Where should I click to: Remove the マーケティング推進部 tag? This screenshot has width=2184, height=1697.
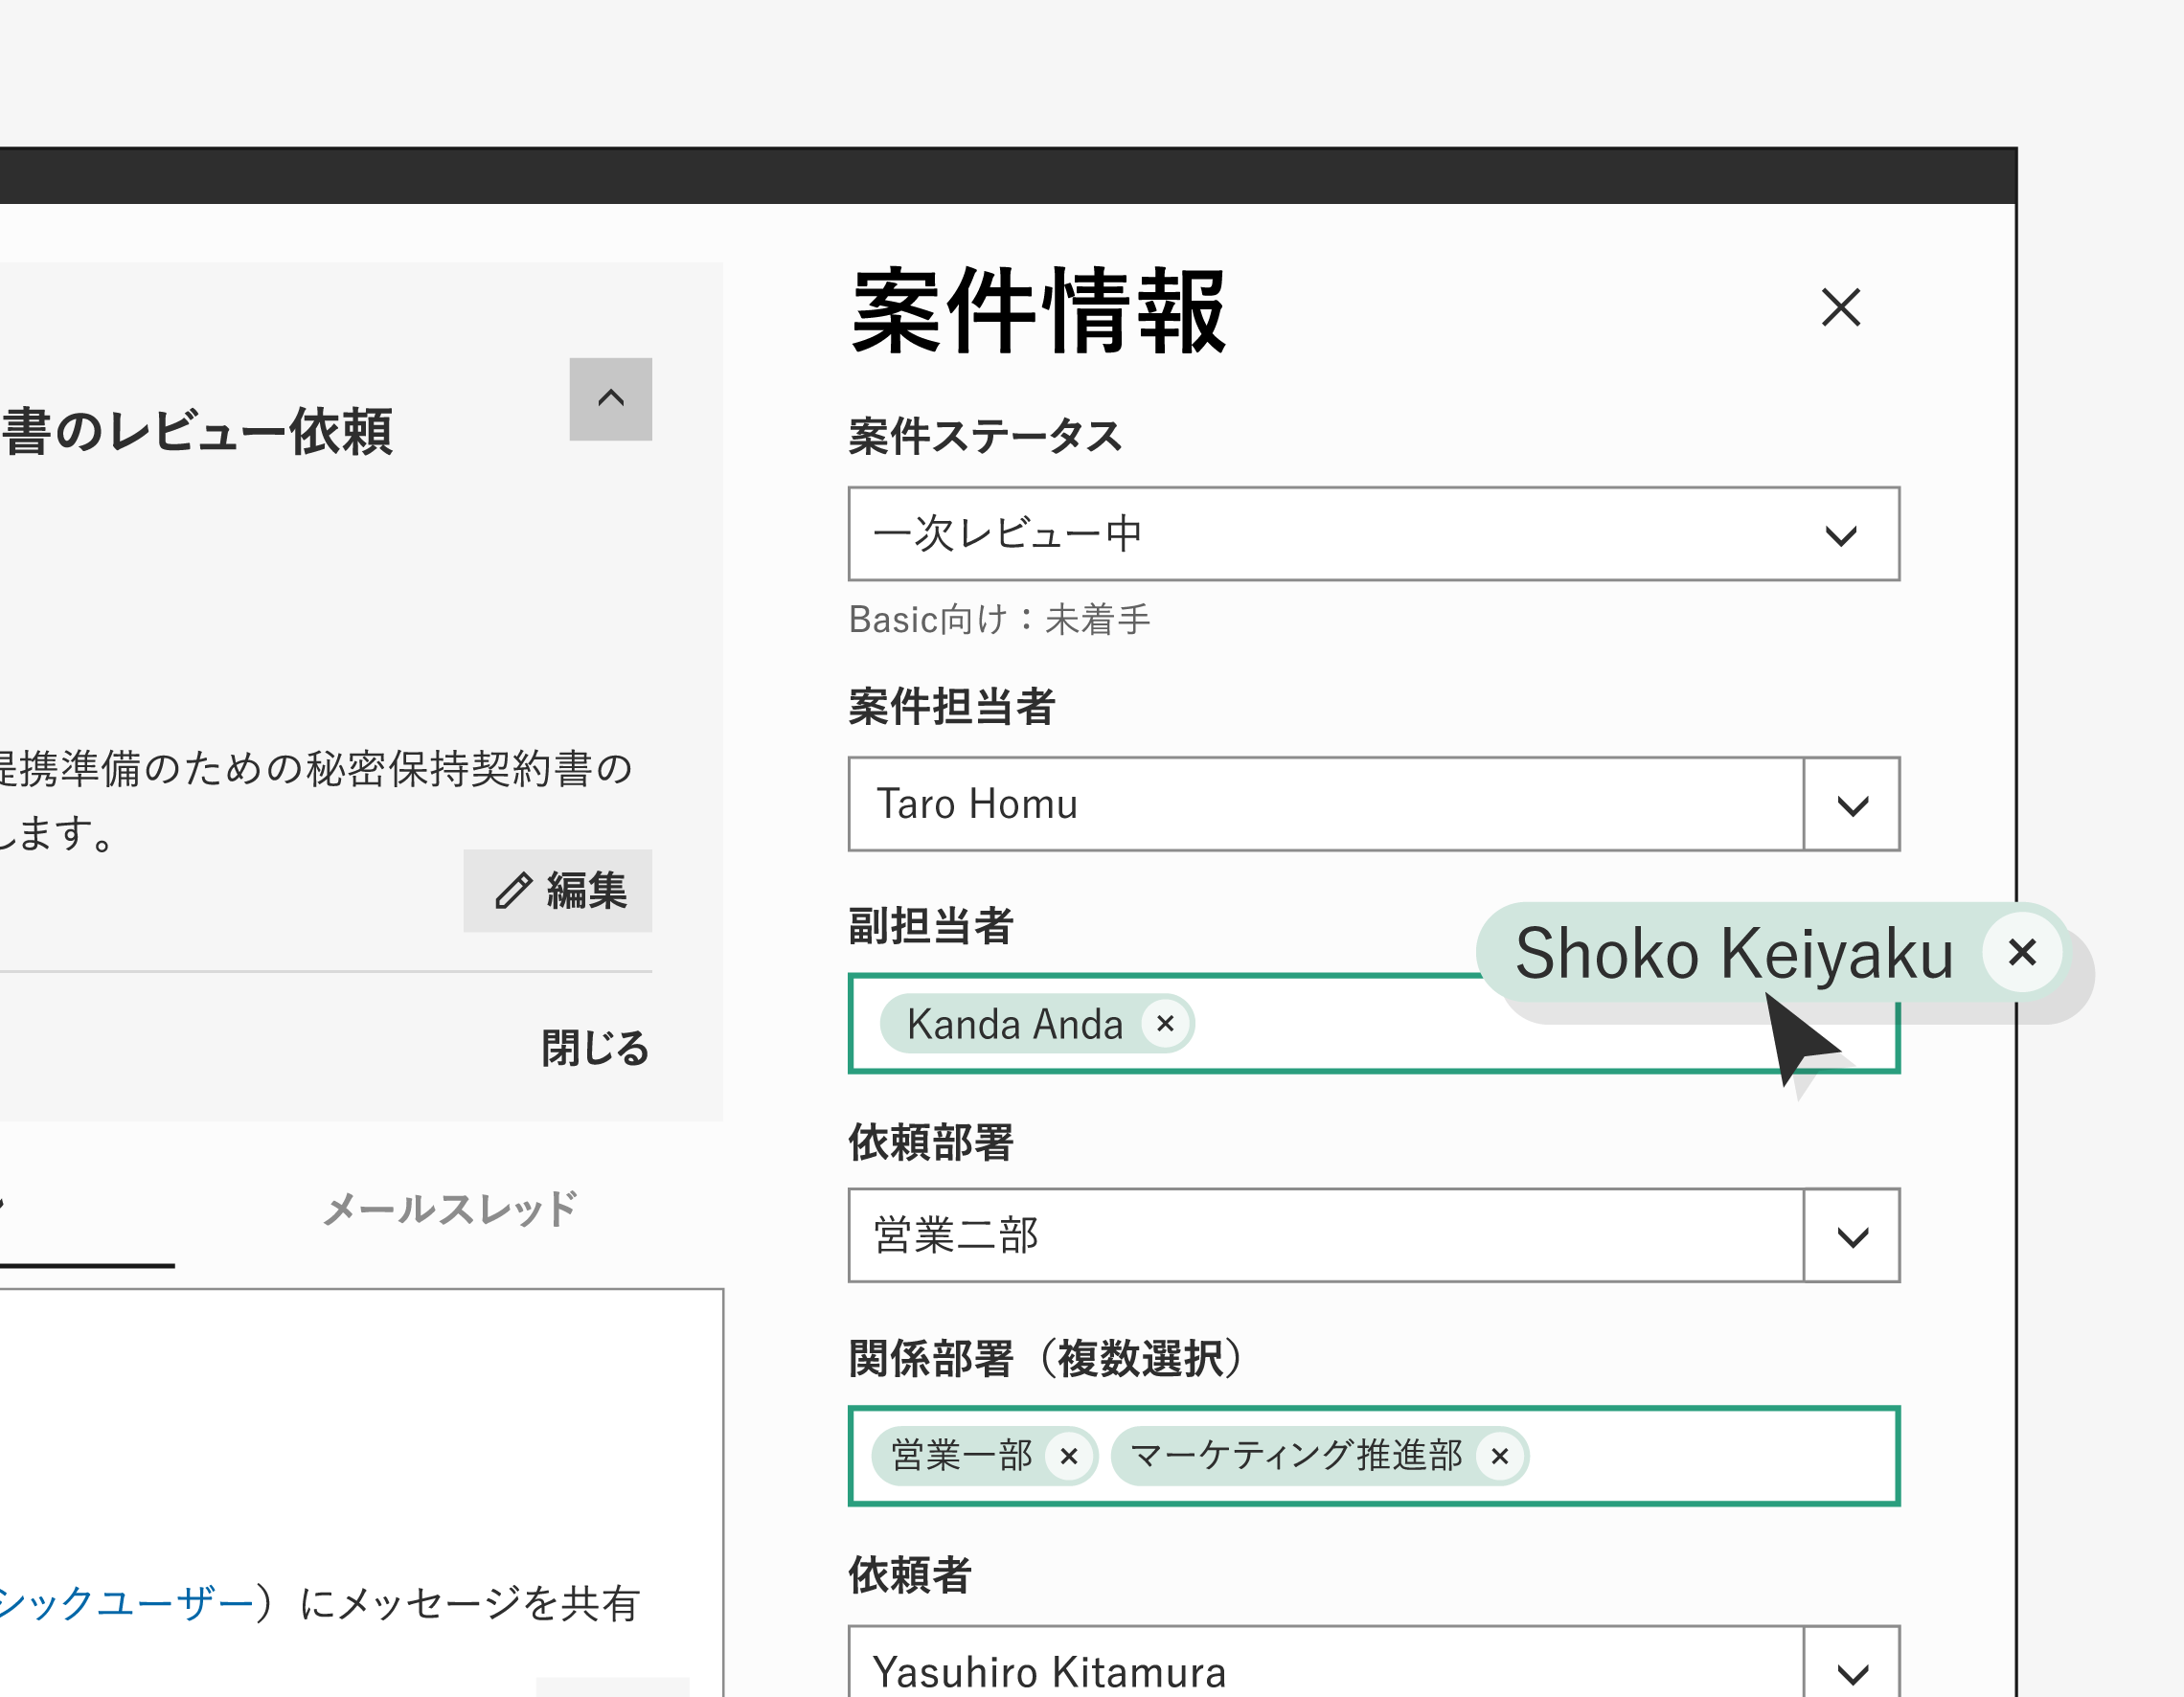pos(1499,1456)
